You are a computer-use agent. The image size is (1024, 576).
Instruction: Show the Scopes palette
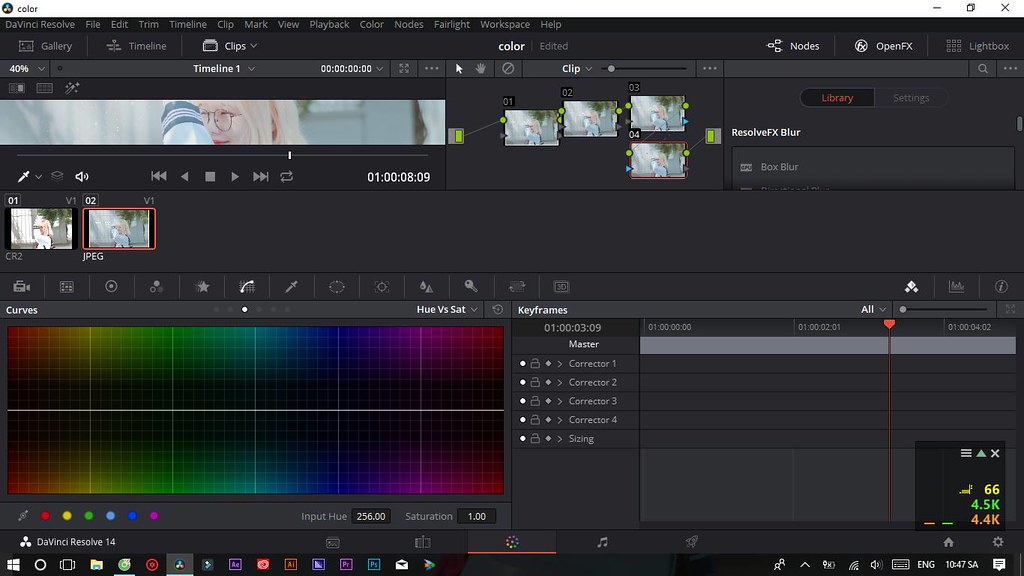click(957, 287)
